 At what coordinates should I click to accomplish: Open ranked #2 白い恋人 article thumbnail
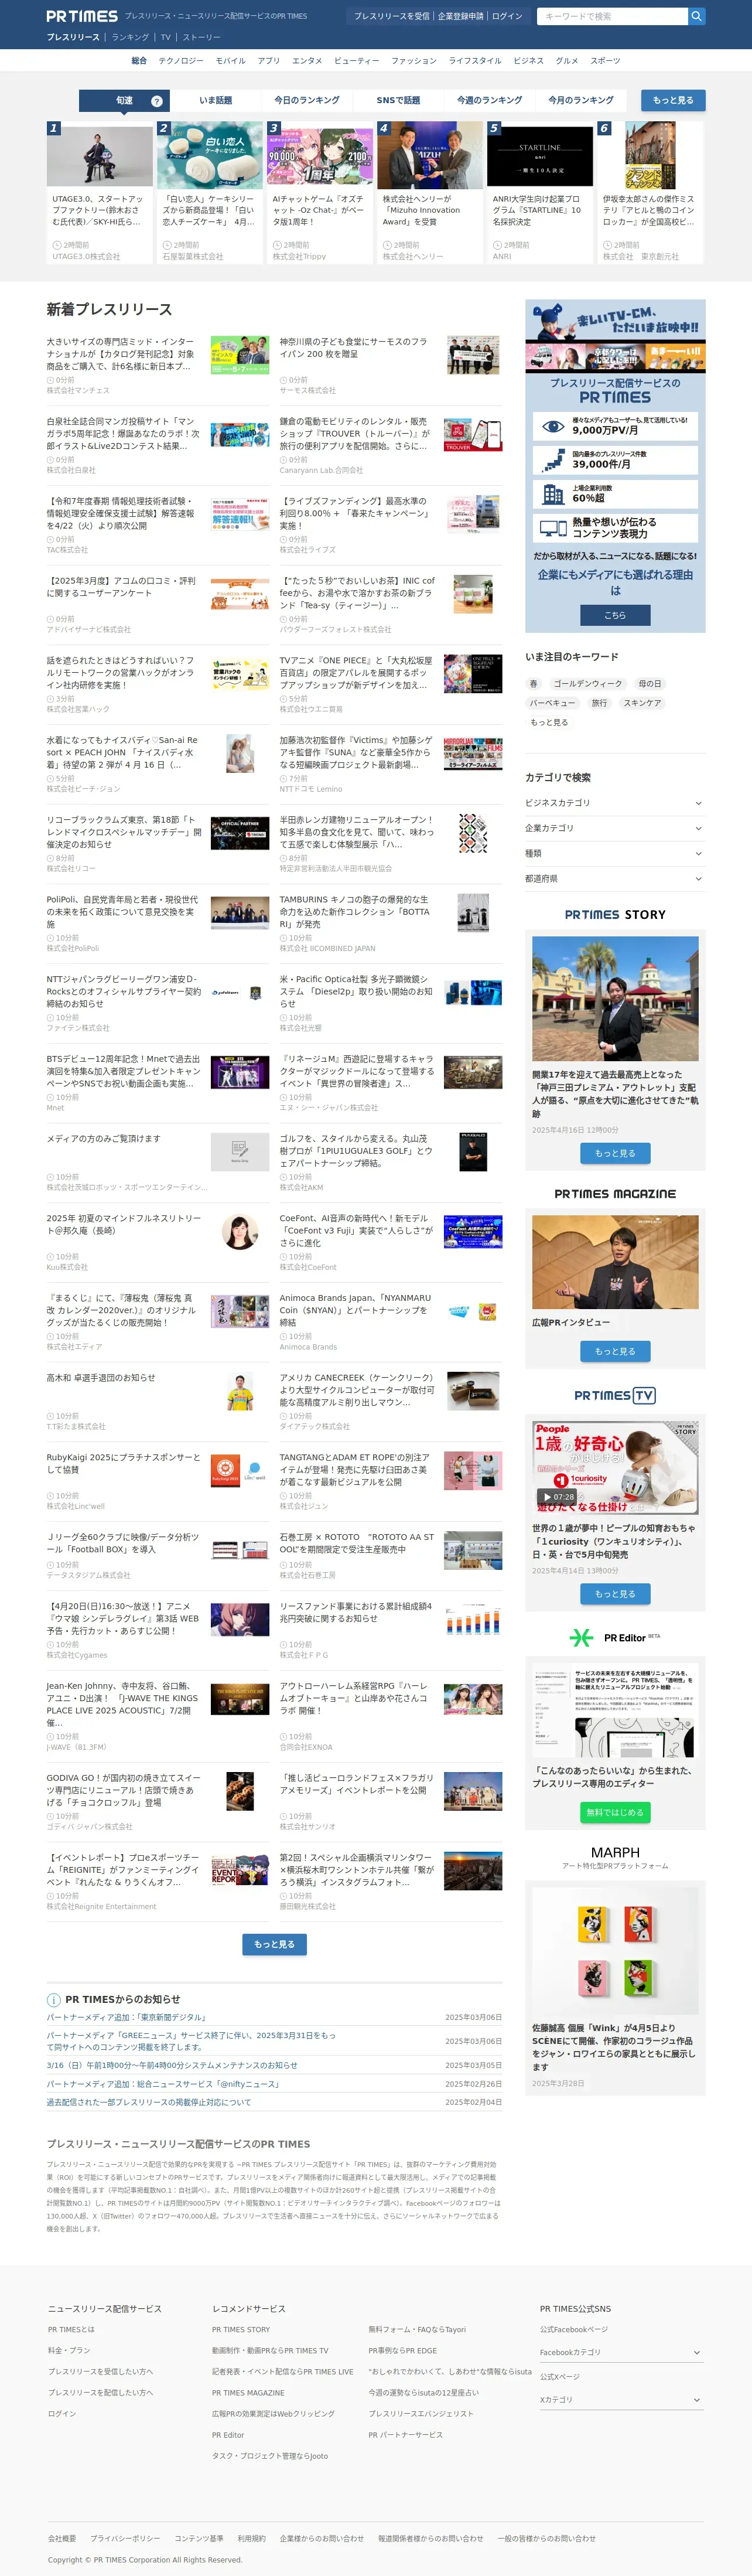[x=209, y=155]
